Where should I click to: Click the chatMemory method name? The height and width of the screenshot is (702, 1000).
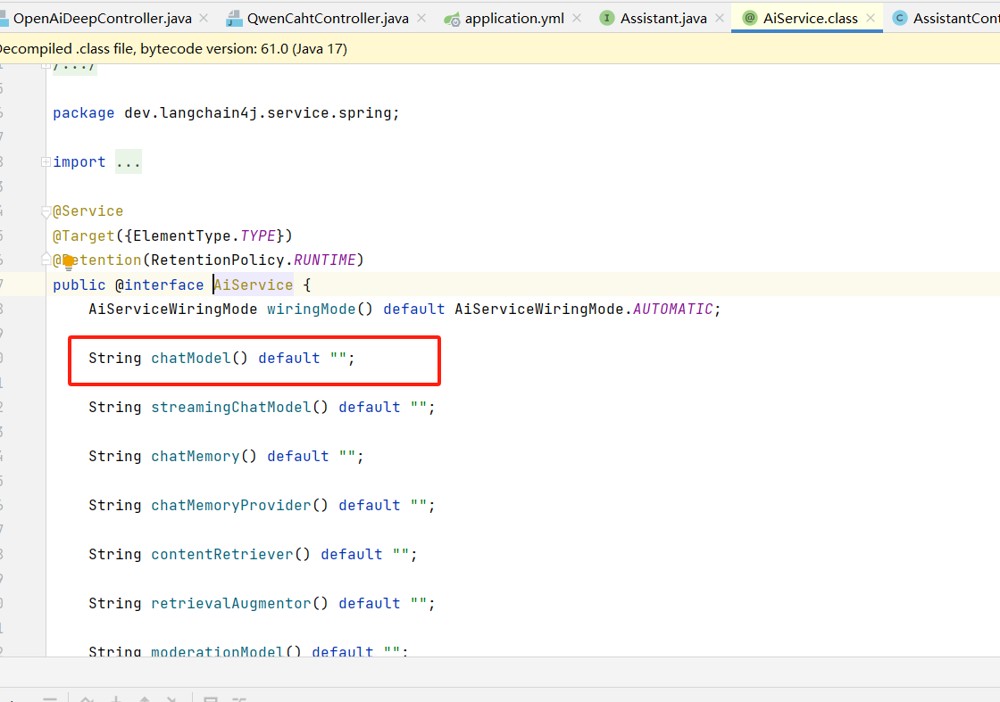point(195,457)
